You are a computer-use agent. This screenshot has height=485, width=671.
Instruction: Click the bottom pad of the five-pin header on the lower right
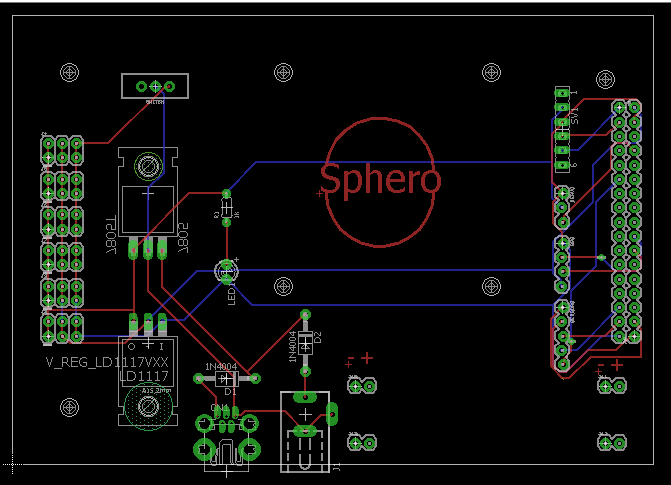(x=562, y=364)
